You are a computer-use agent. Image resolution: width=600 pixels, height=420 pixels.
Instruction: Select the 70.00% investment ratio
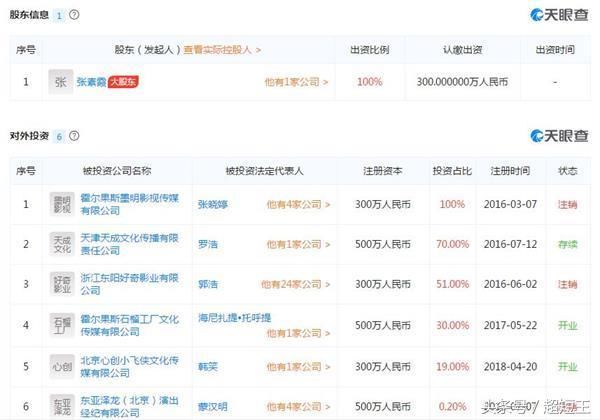[x=452, y=244]
